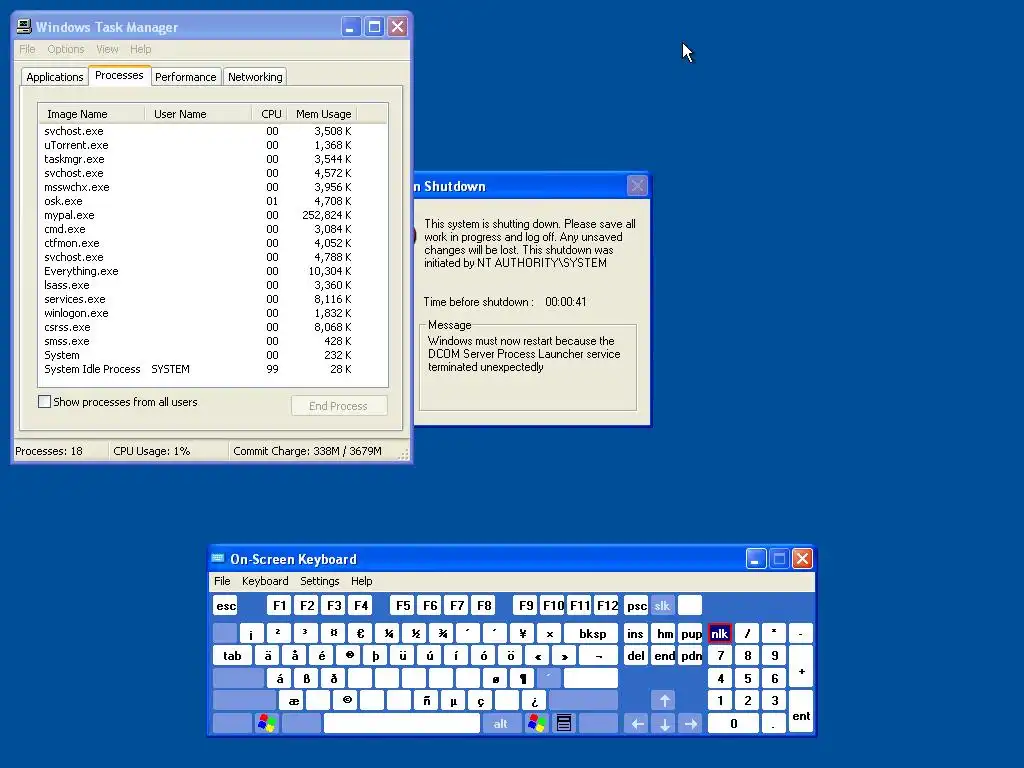The width and height of the screenshot is (1024, 768).
Task: Click the three-quarters fraction key
Action: (x=441, y=633)
